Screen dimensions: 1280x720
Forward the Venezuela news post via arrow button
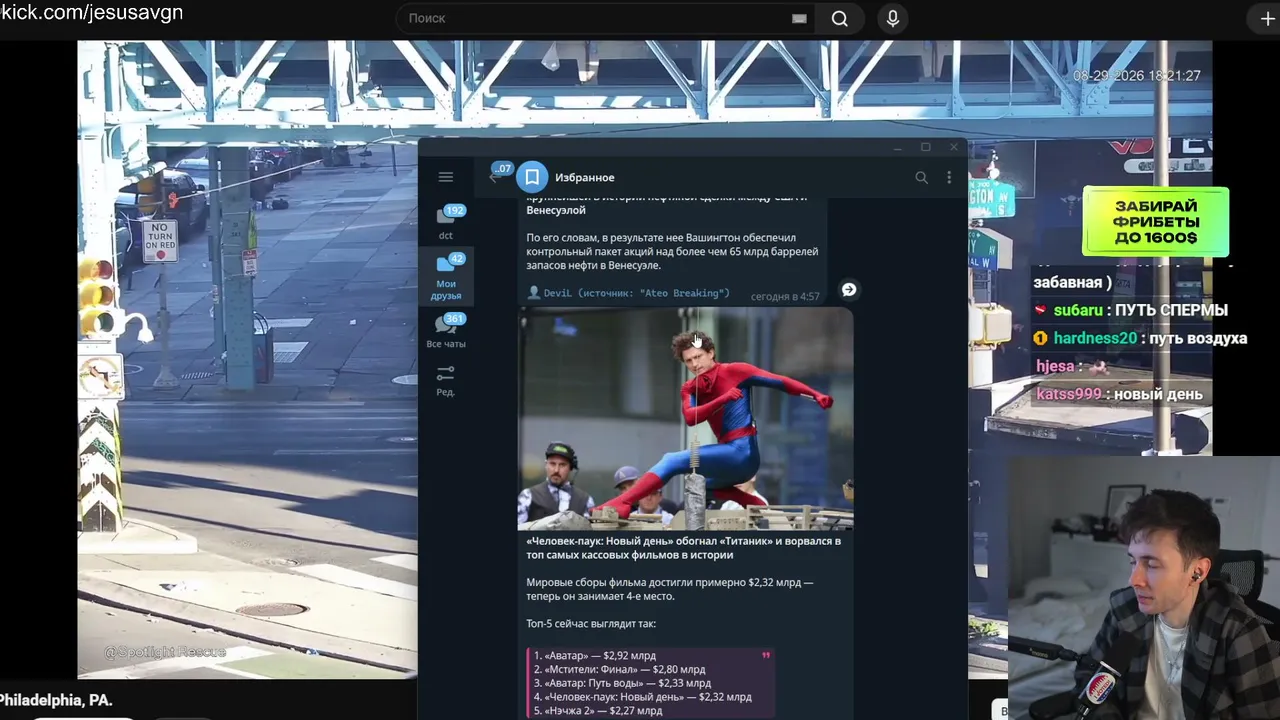(x=848, y=289)
